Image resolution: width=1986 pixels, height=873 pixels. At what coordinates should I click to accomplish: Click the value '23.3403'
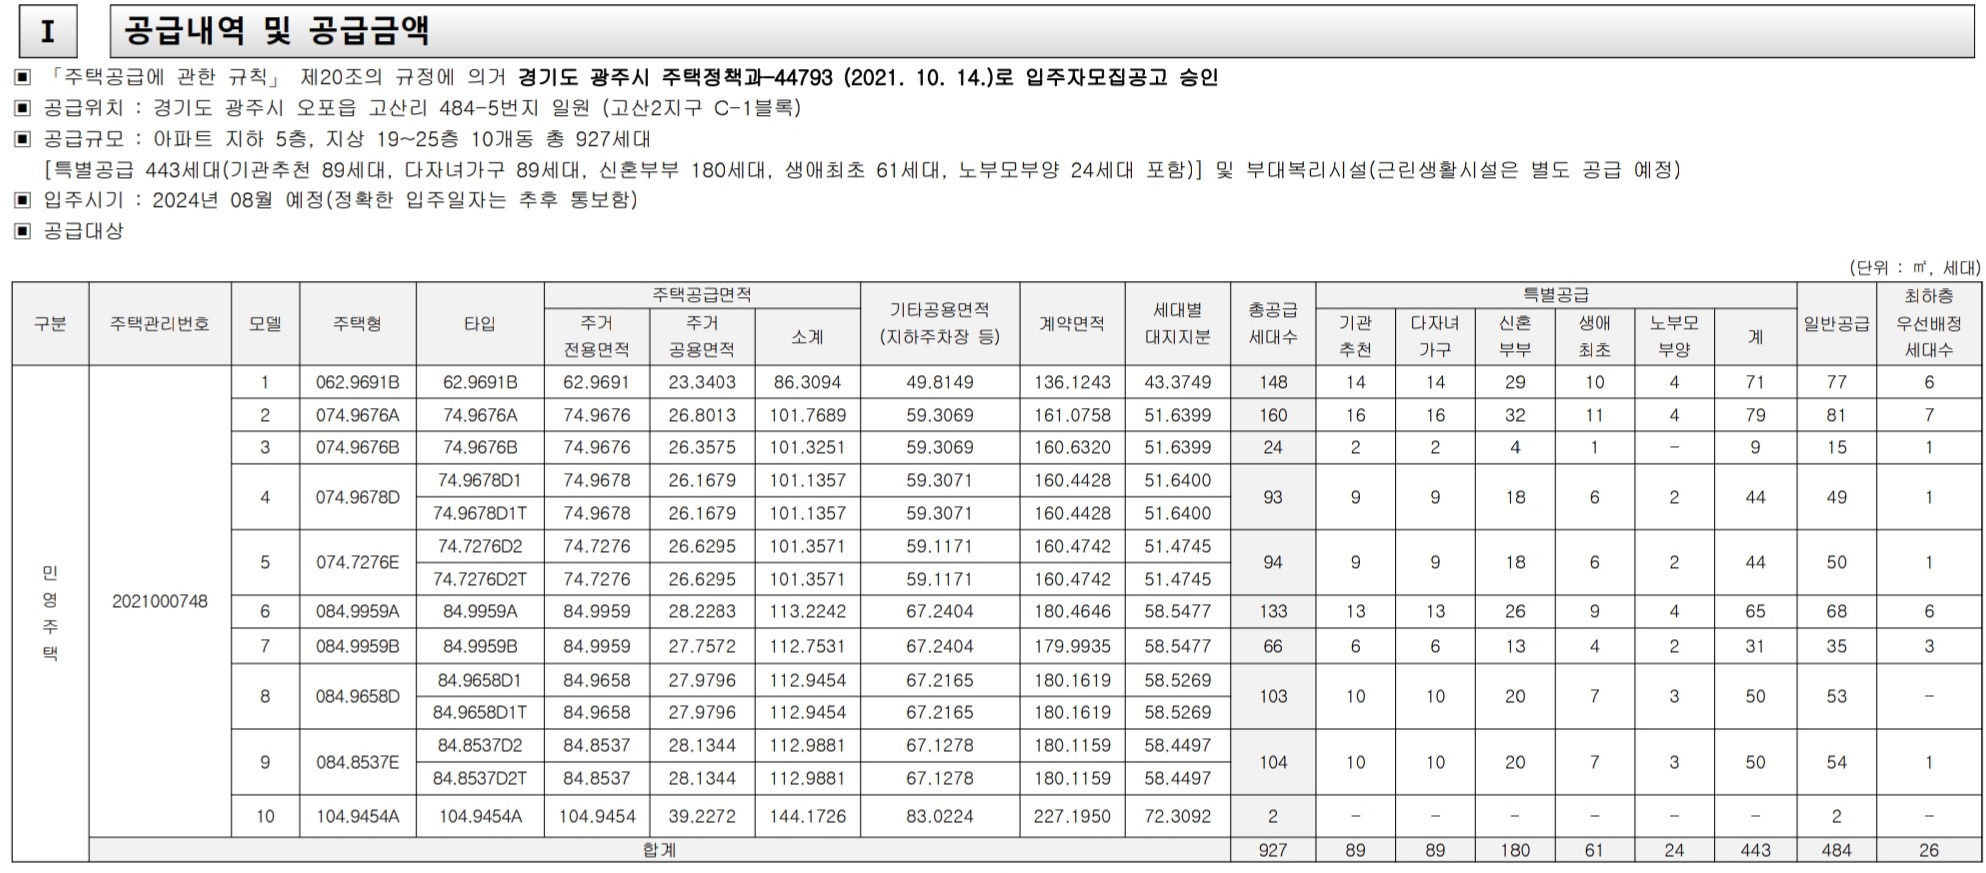click(702, 382)
